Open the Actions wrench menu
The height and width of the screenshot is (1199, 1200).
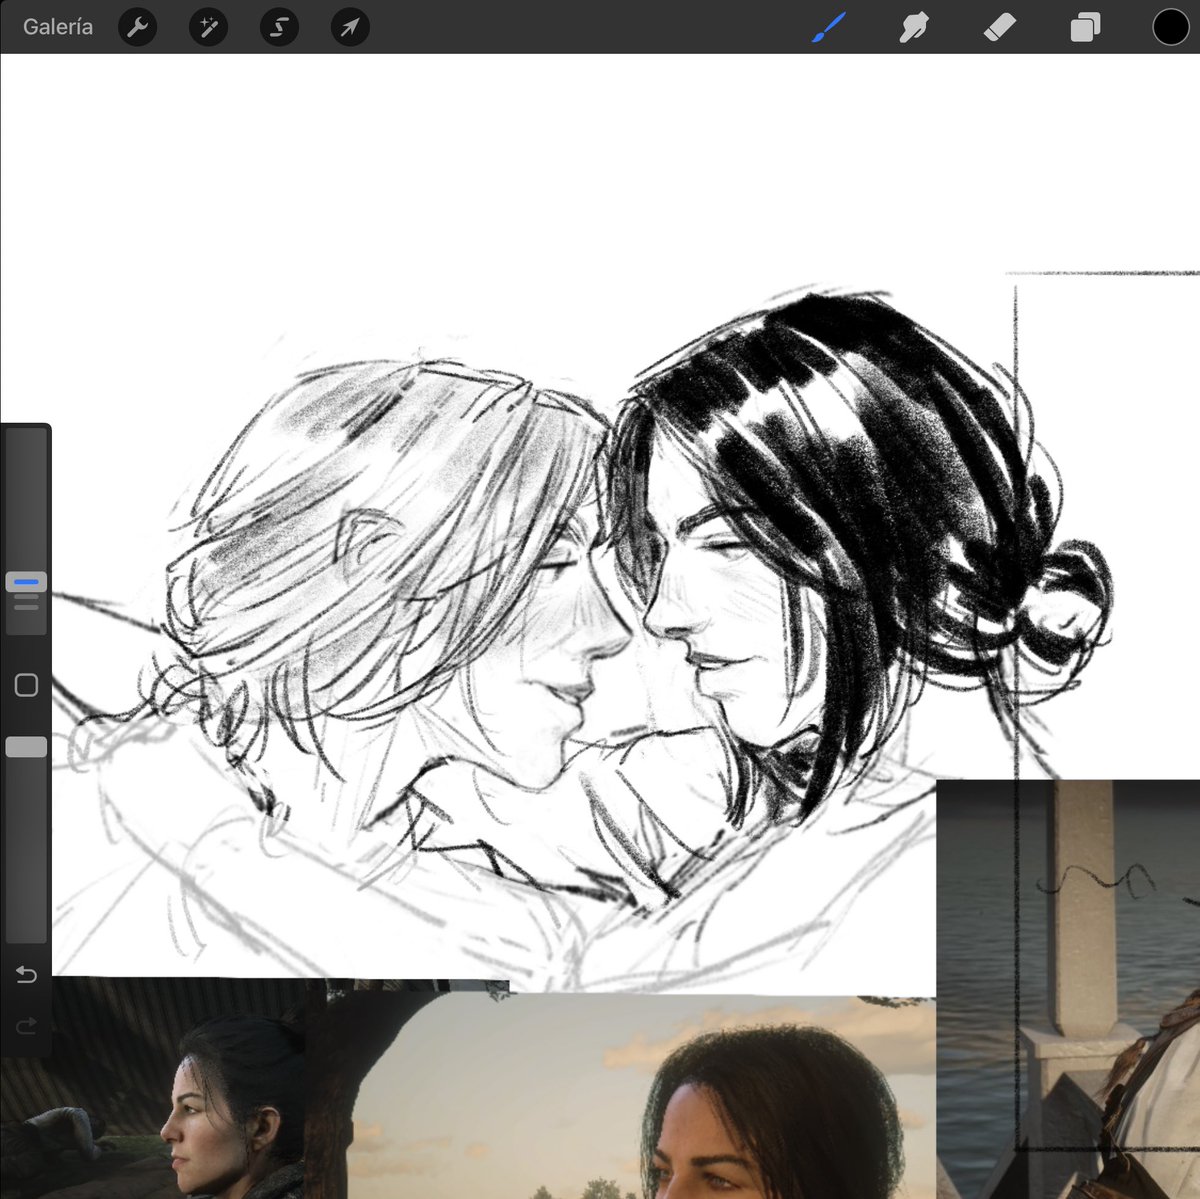[x=137, y=27]
